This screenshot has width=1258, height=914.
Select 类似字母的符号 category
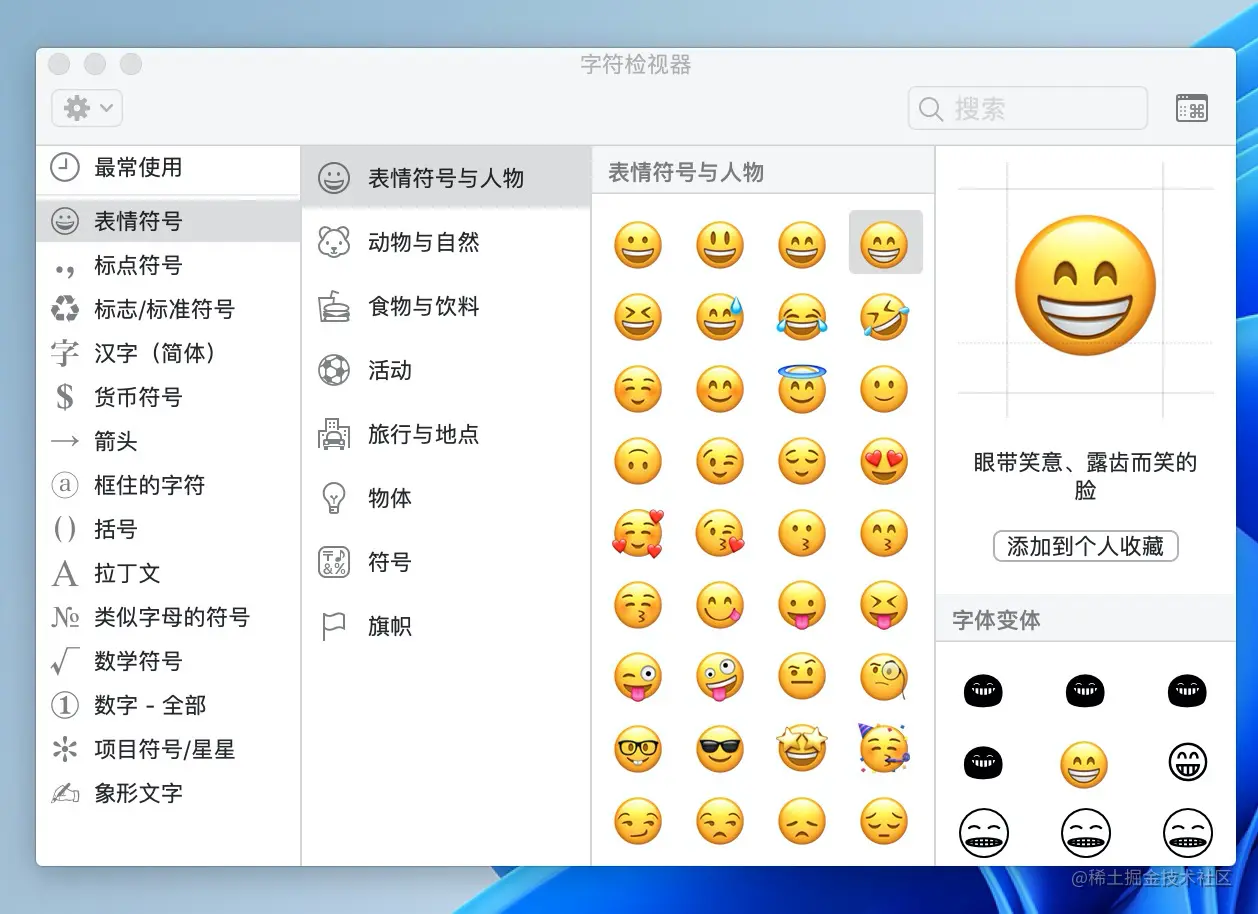click(168, 617)
